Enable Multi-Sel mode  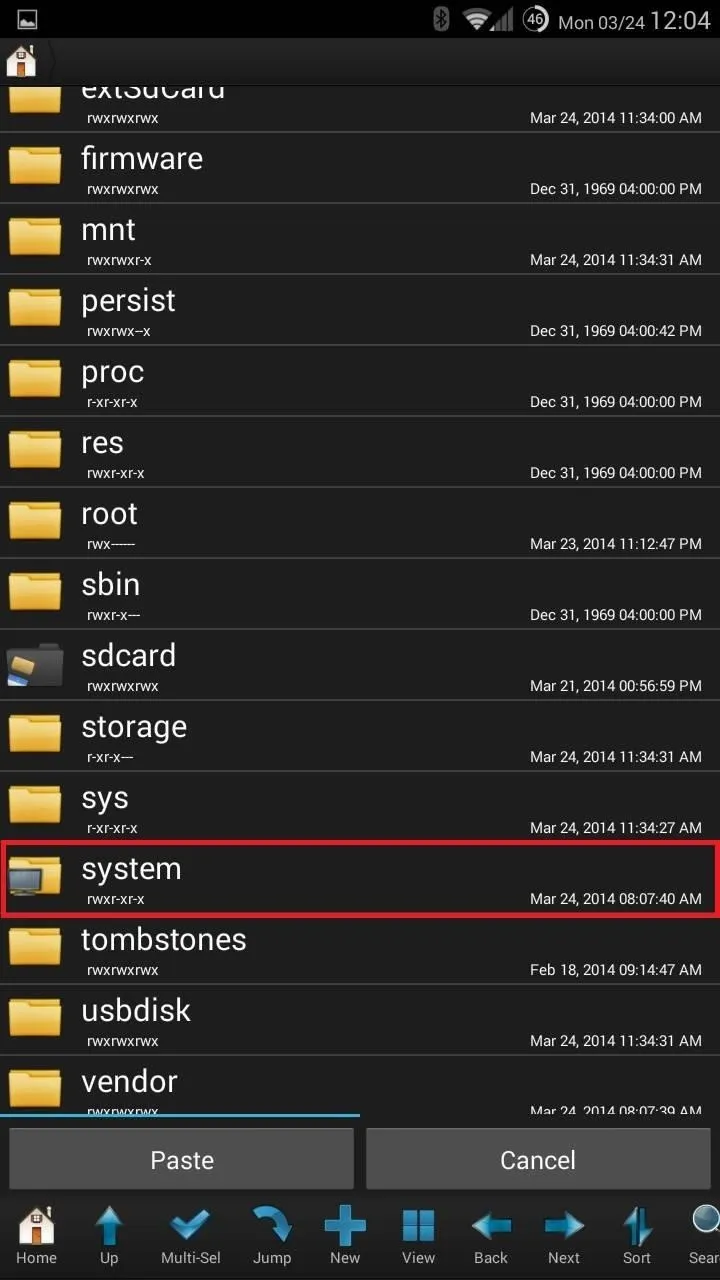point(191,1236)
